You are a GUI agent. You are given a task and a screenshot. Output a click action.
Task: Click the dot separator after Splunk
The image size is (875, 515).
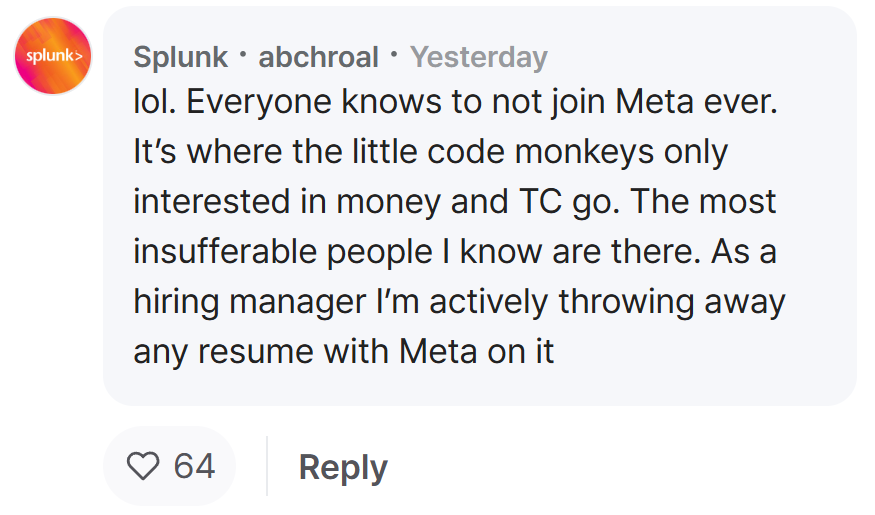(x=243, y=54)
